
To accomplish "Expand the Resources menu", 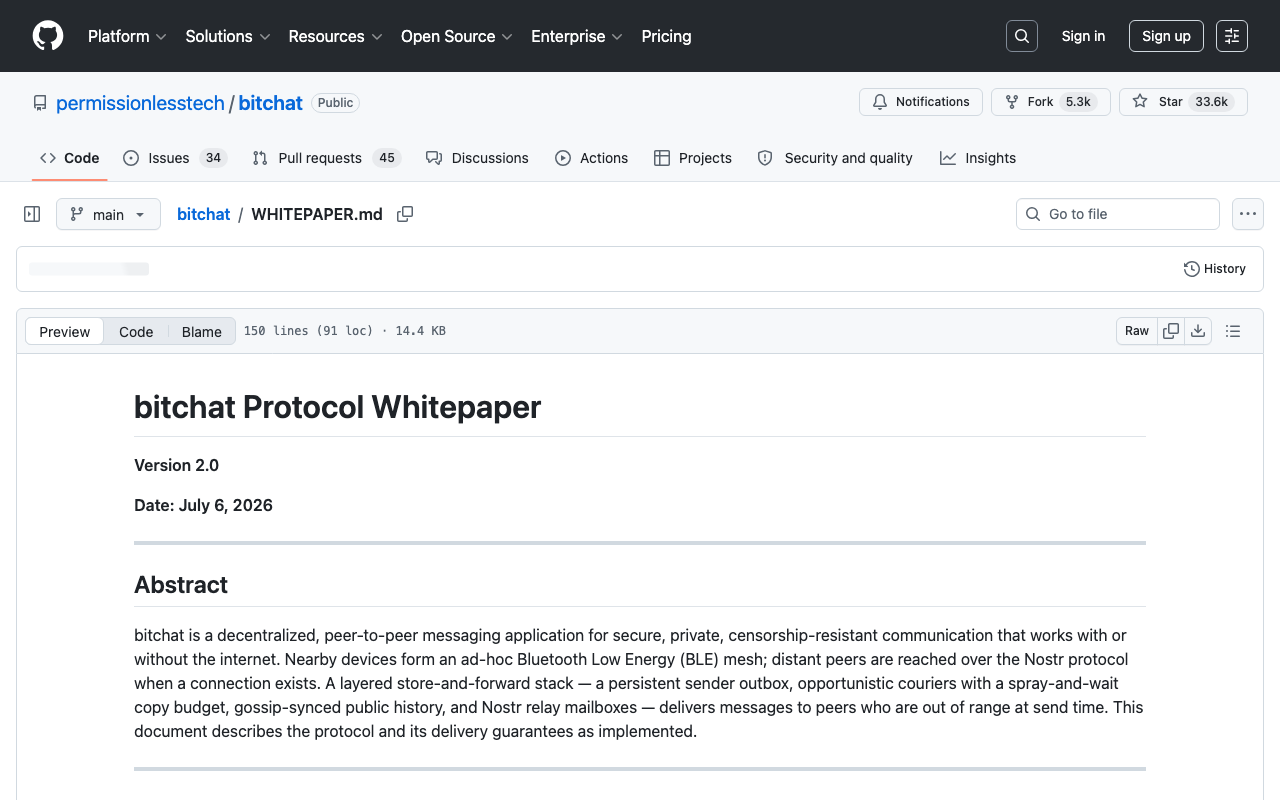I will click(335, 36).
